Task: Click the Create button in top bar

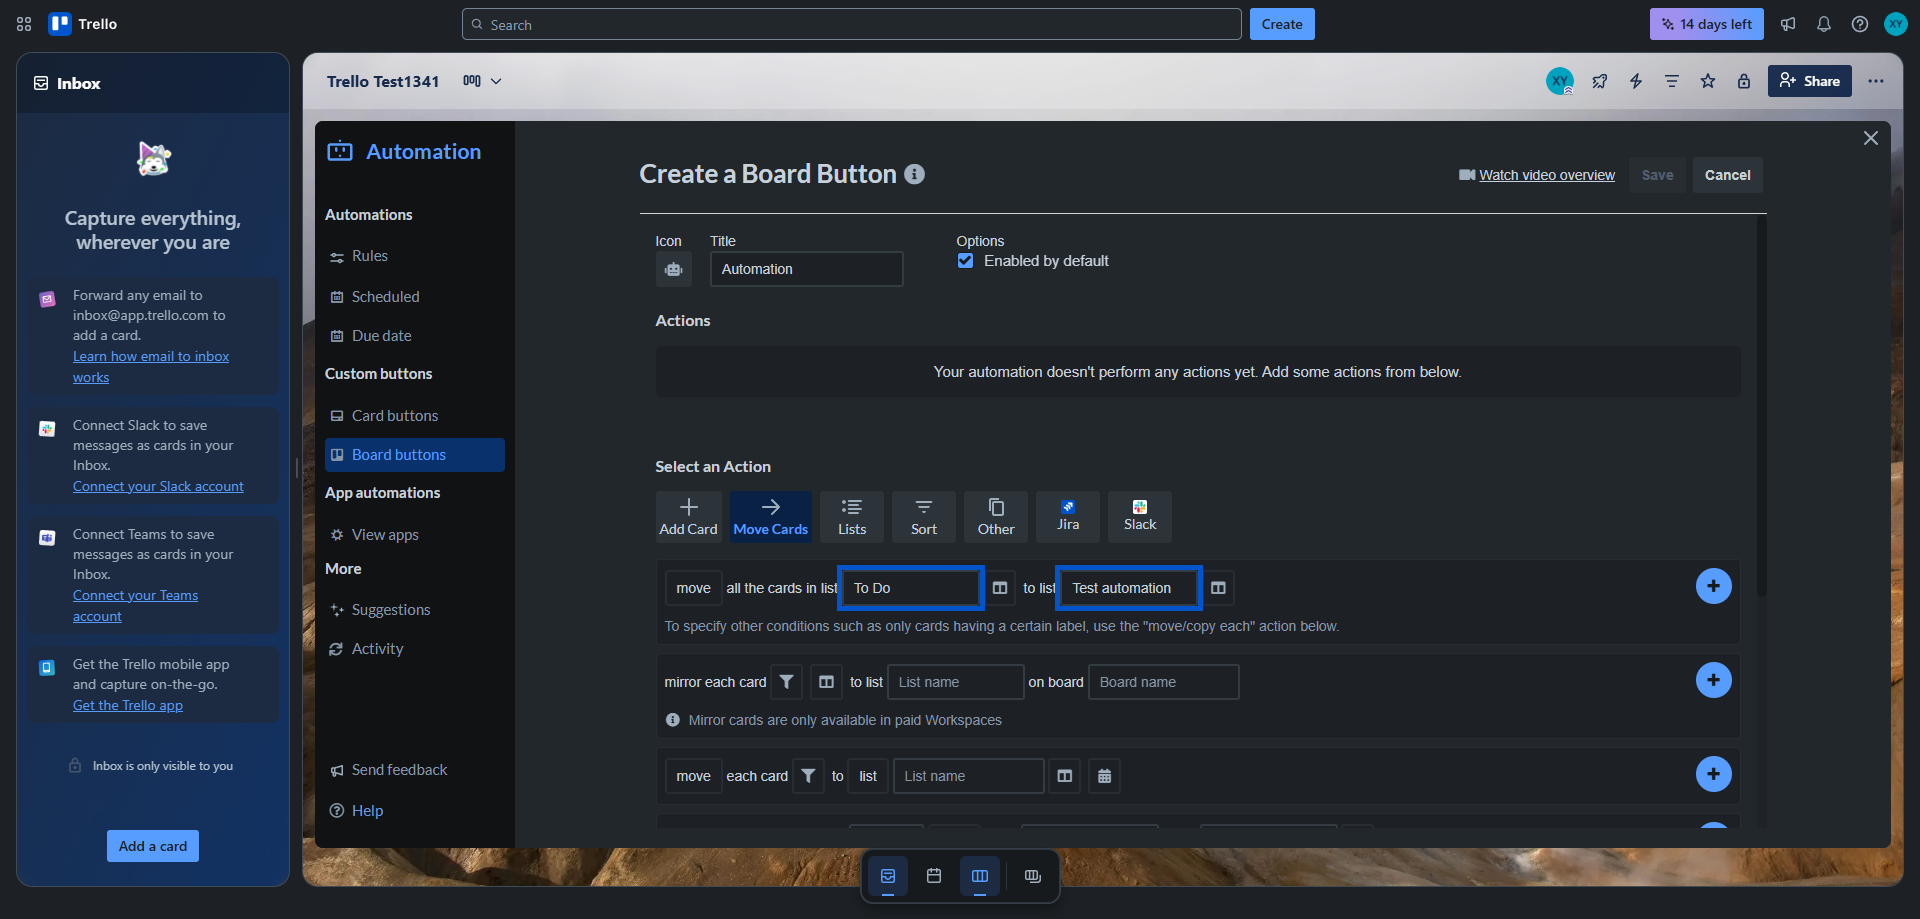Action: click(1282, 24)
